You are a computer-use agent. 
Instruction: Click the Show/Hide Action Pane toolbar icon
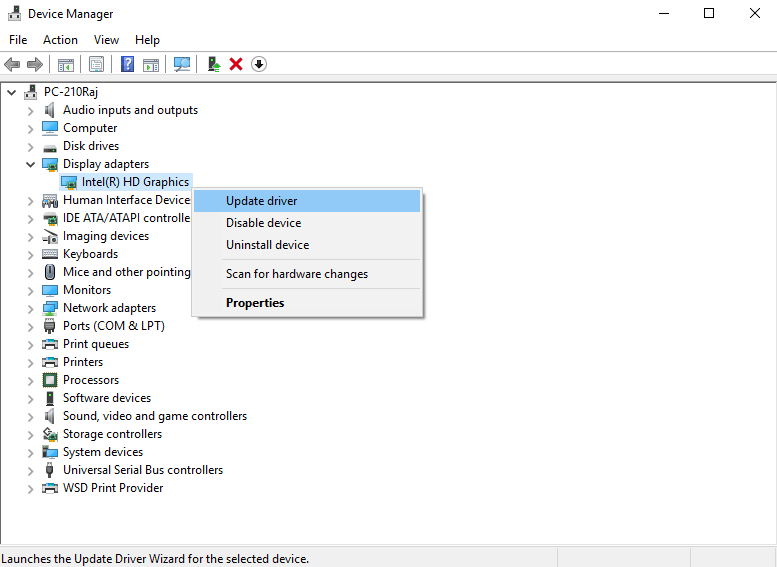(151, 64)
